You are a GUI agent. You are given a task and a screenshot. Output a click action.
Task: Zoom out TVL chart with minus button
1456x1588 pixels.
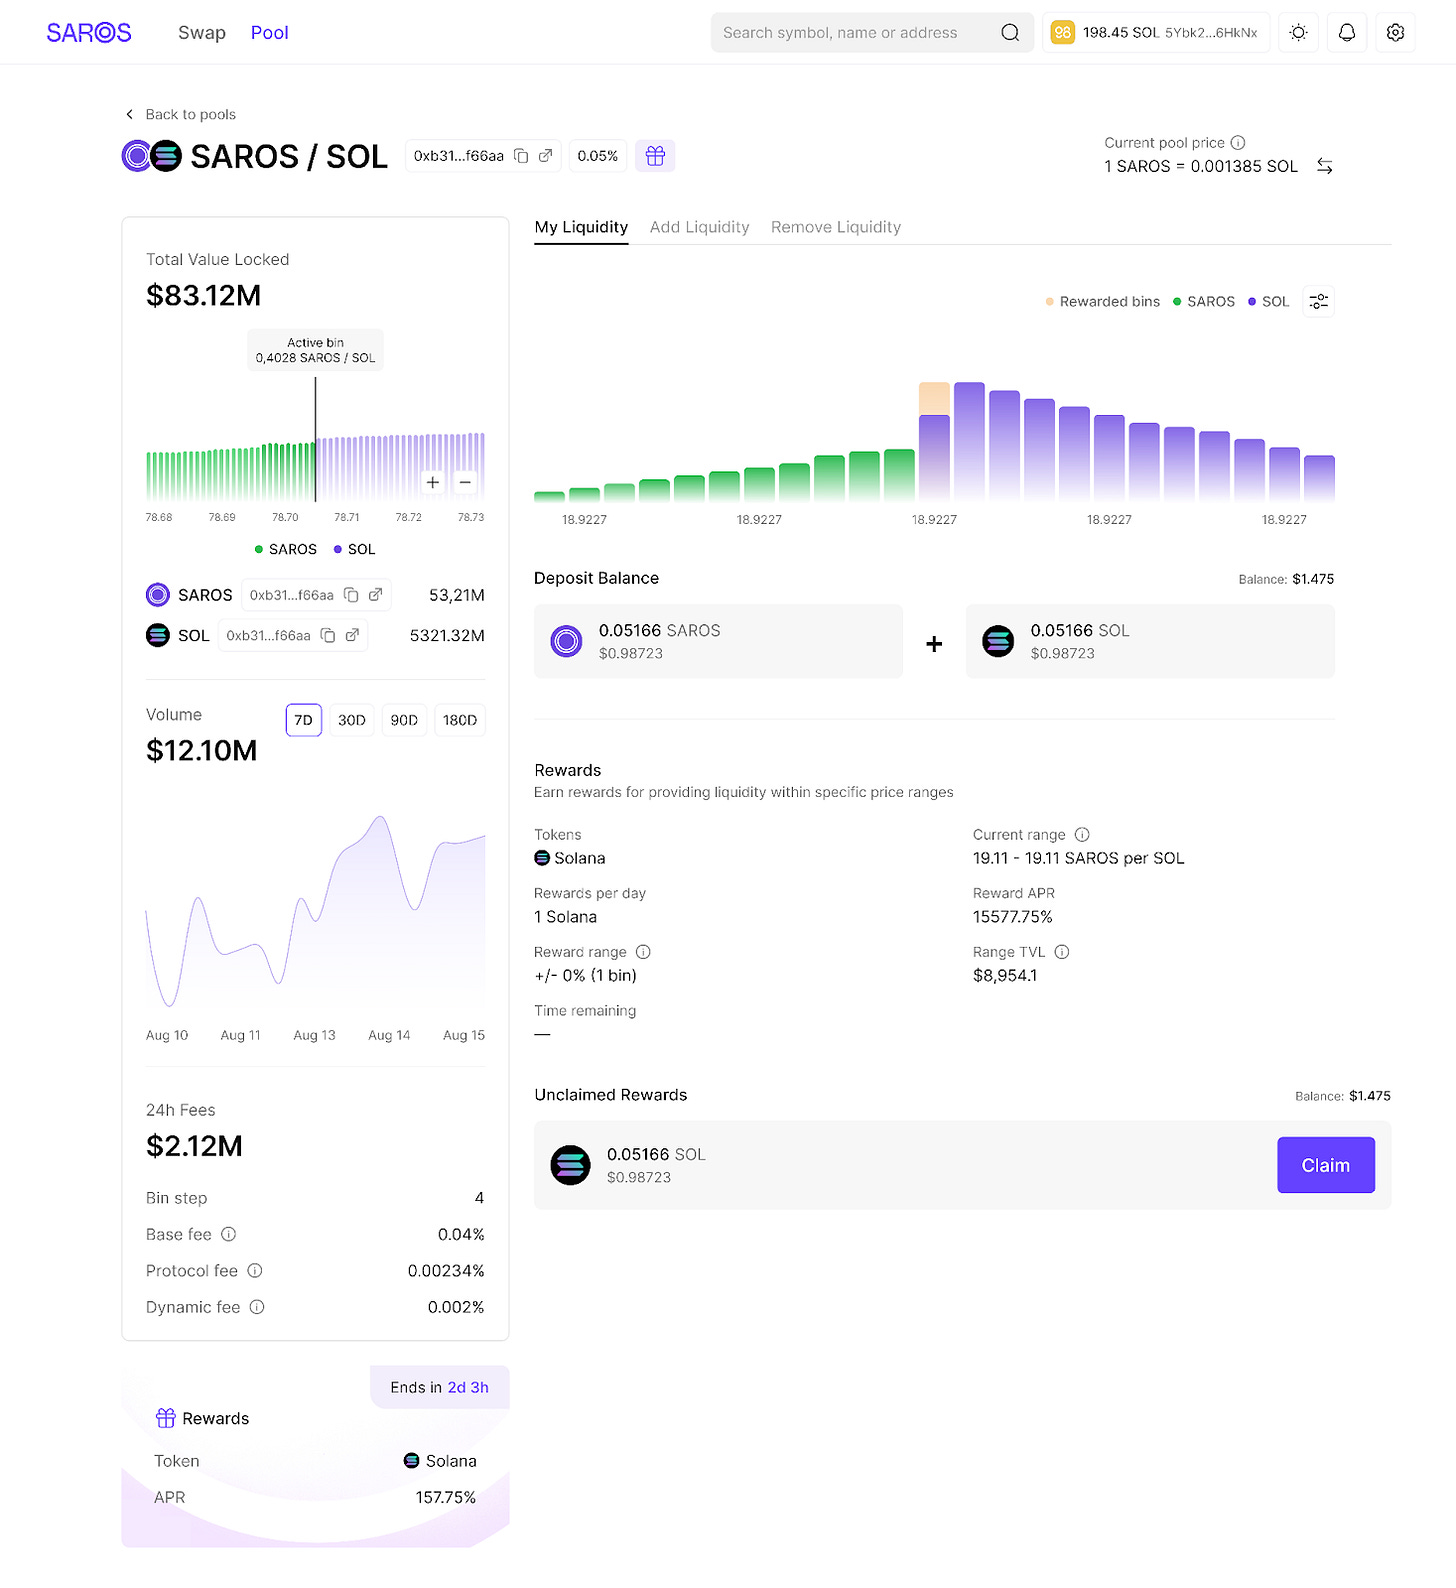[465, 482]
